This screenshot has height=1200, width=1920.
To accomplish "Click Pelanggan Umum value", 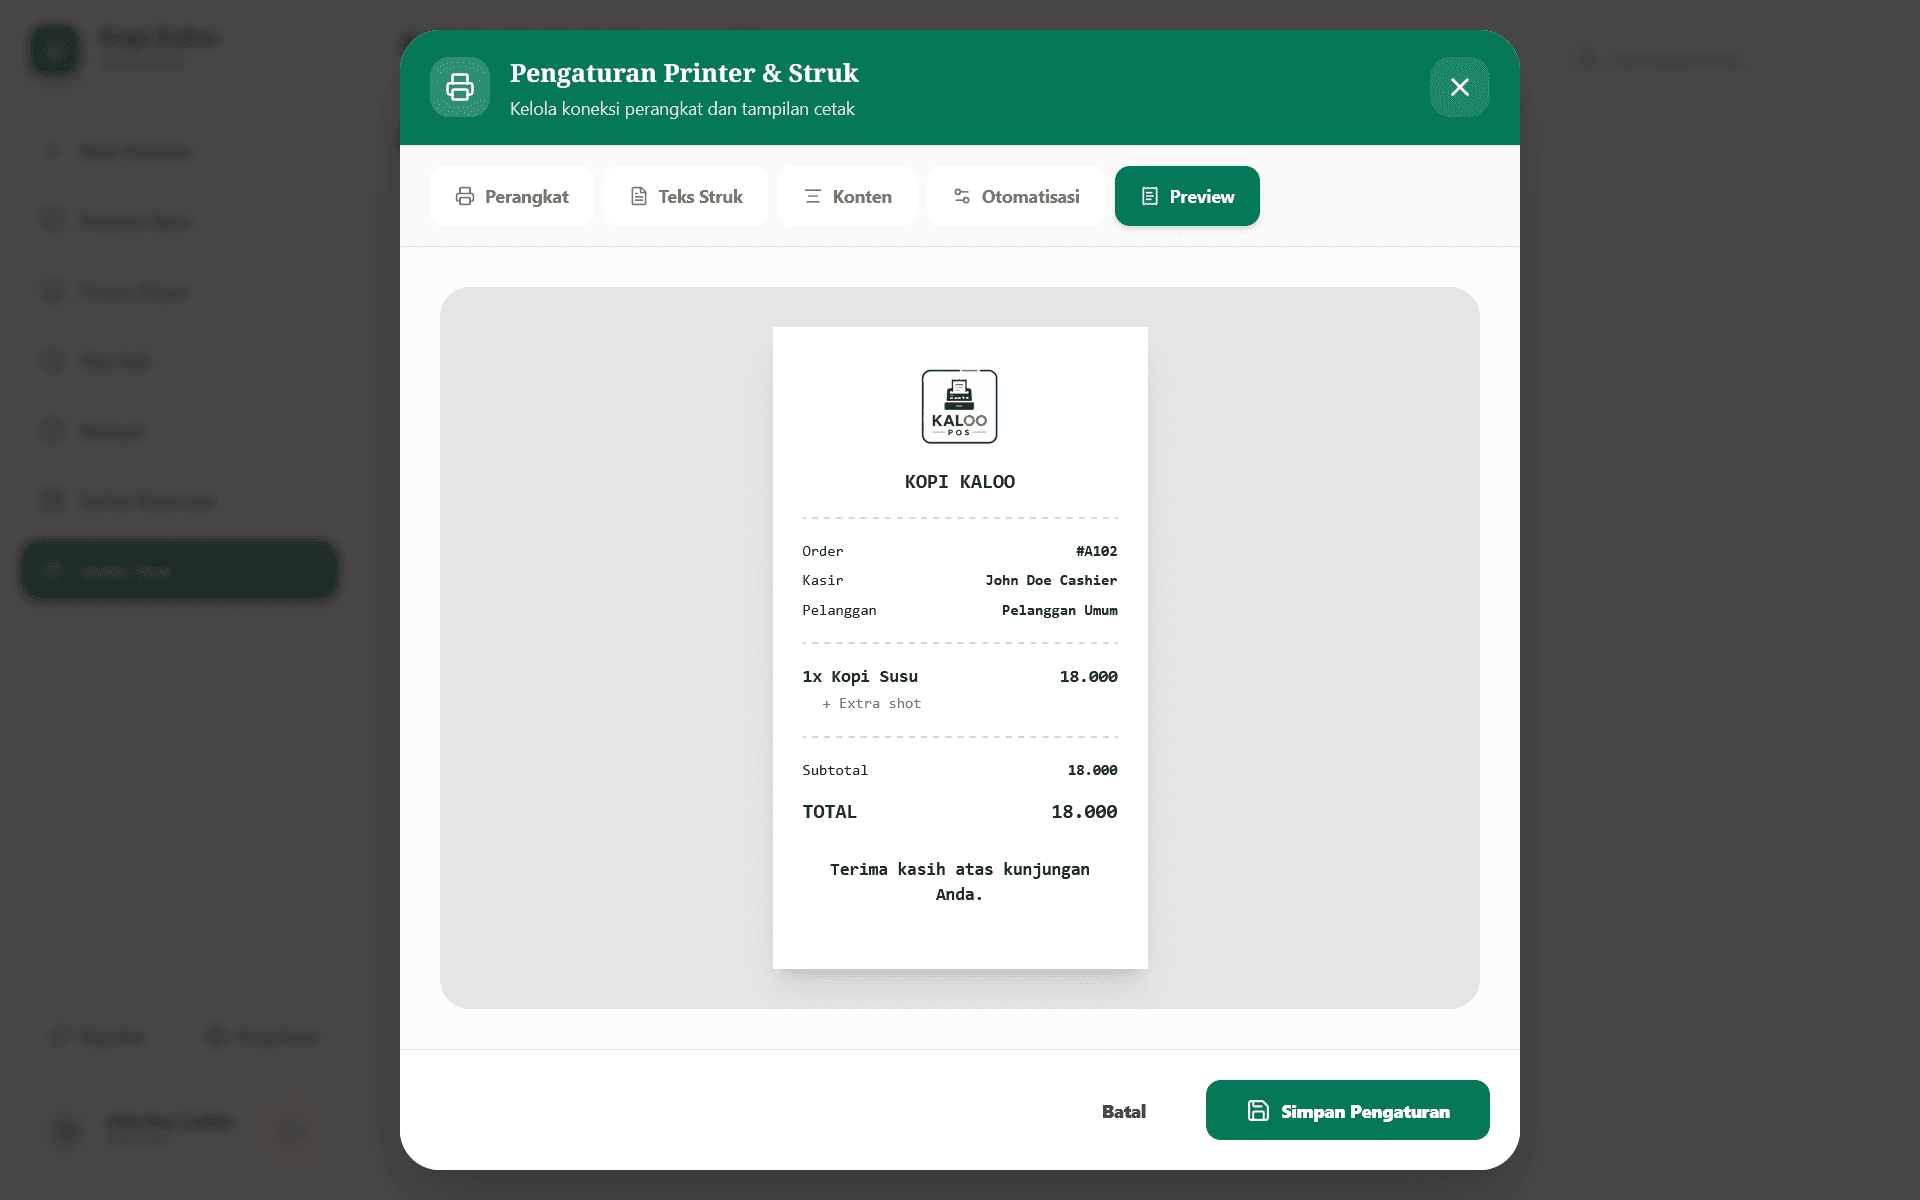I will 1060,610.
